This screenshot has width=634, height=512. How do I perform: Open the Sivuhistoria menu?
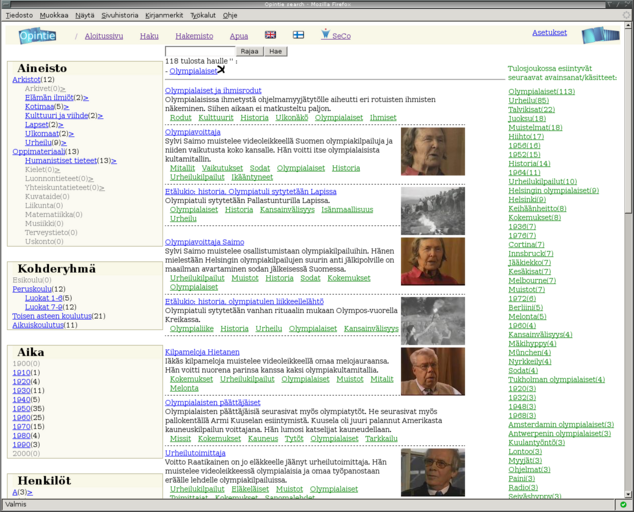point(120,15)
